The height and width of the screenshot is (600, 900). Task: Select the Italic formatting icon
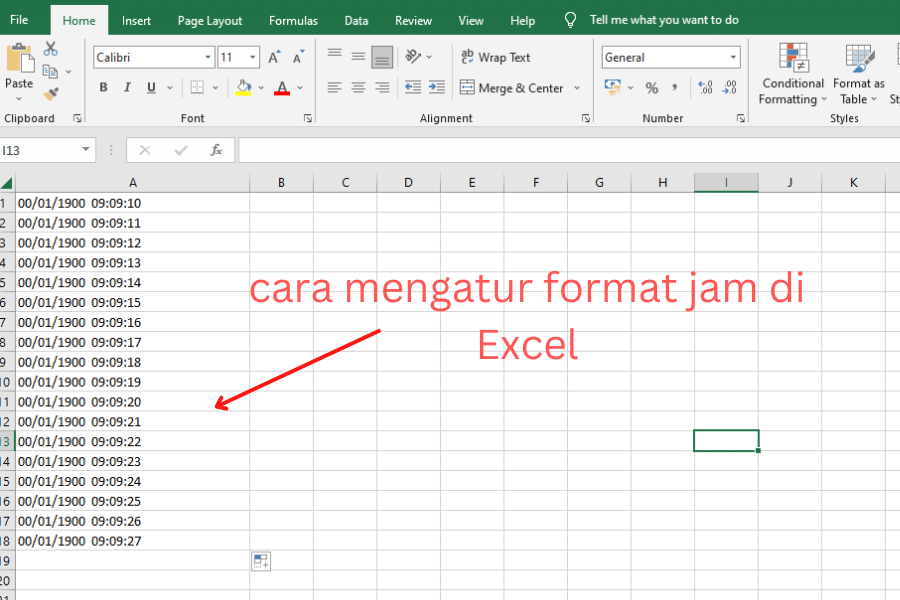[x=127, y=88]
